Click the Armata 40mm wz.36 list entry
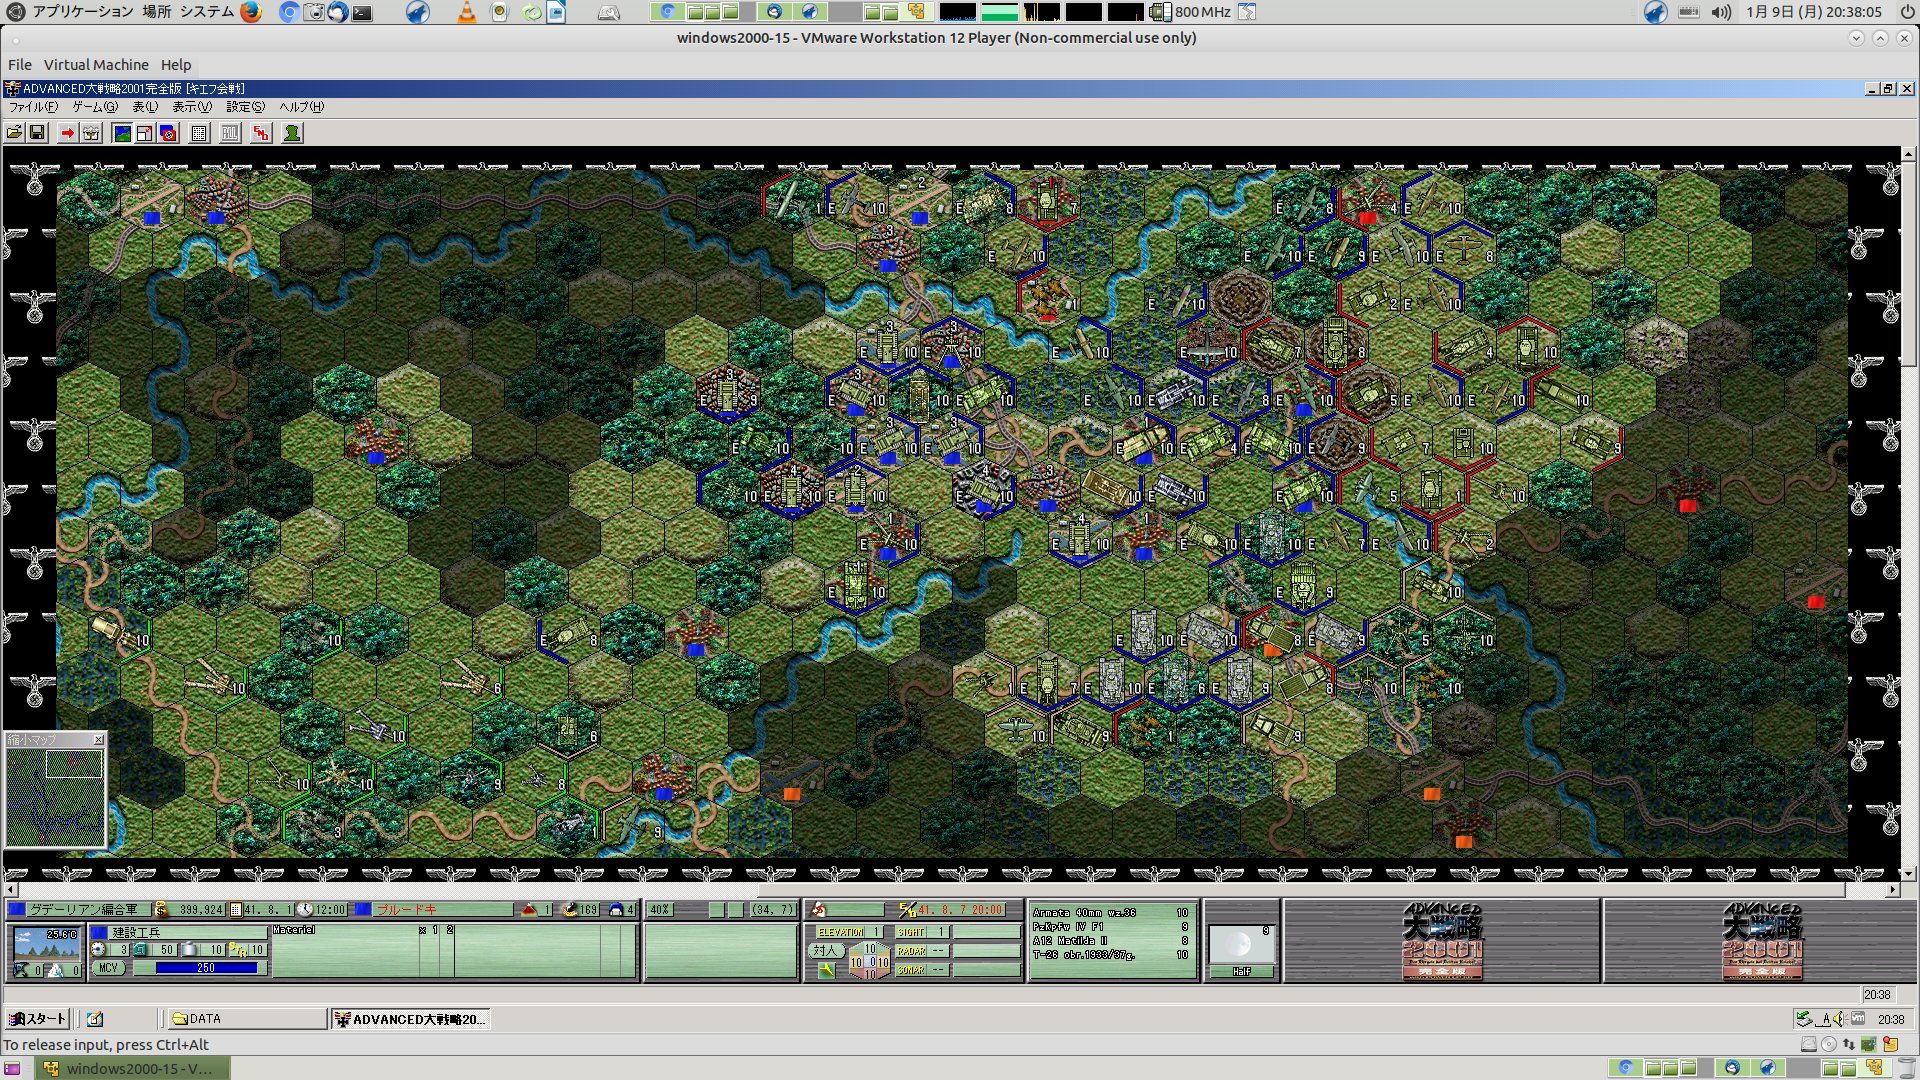Screen dimensions: 1920x1080 point(1110,913)
